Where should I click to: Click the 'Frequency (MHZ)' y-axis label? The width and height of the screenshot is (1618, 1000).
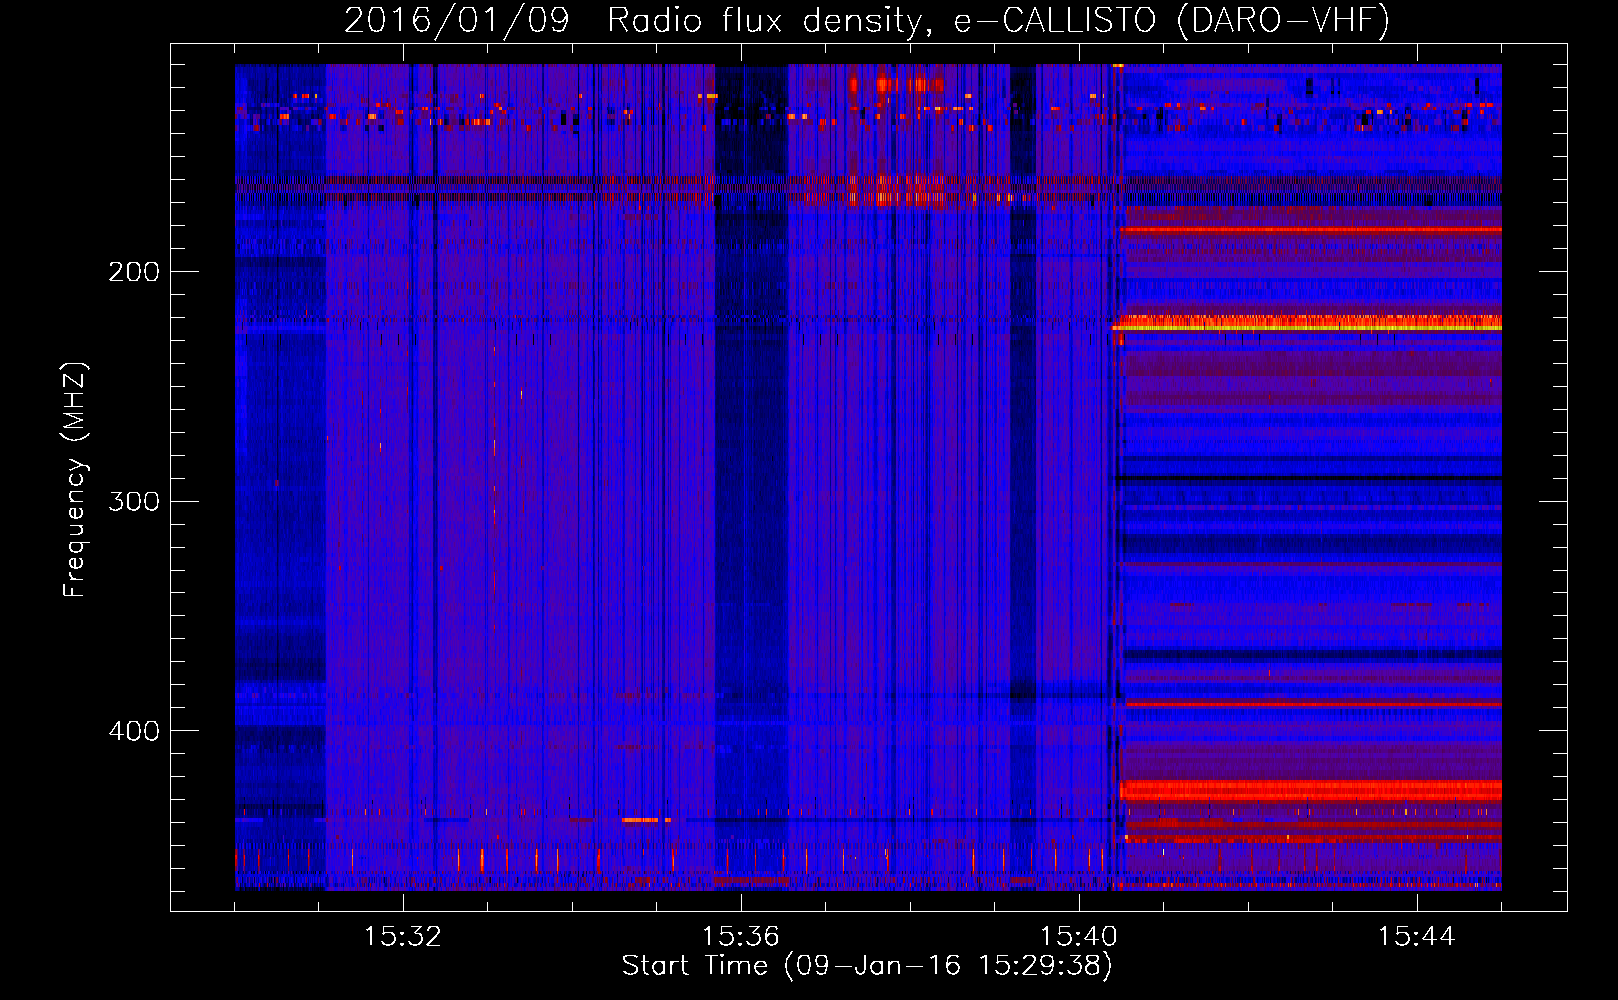(x=75, y=480)
